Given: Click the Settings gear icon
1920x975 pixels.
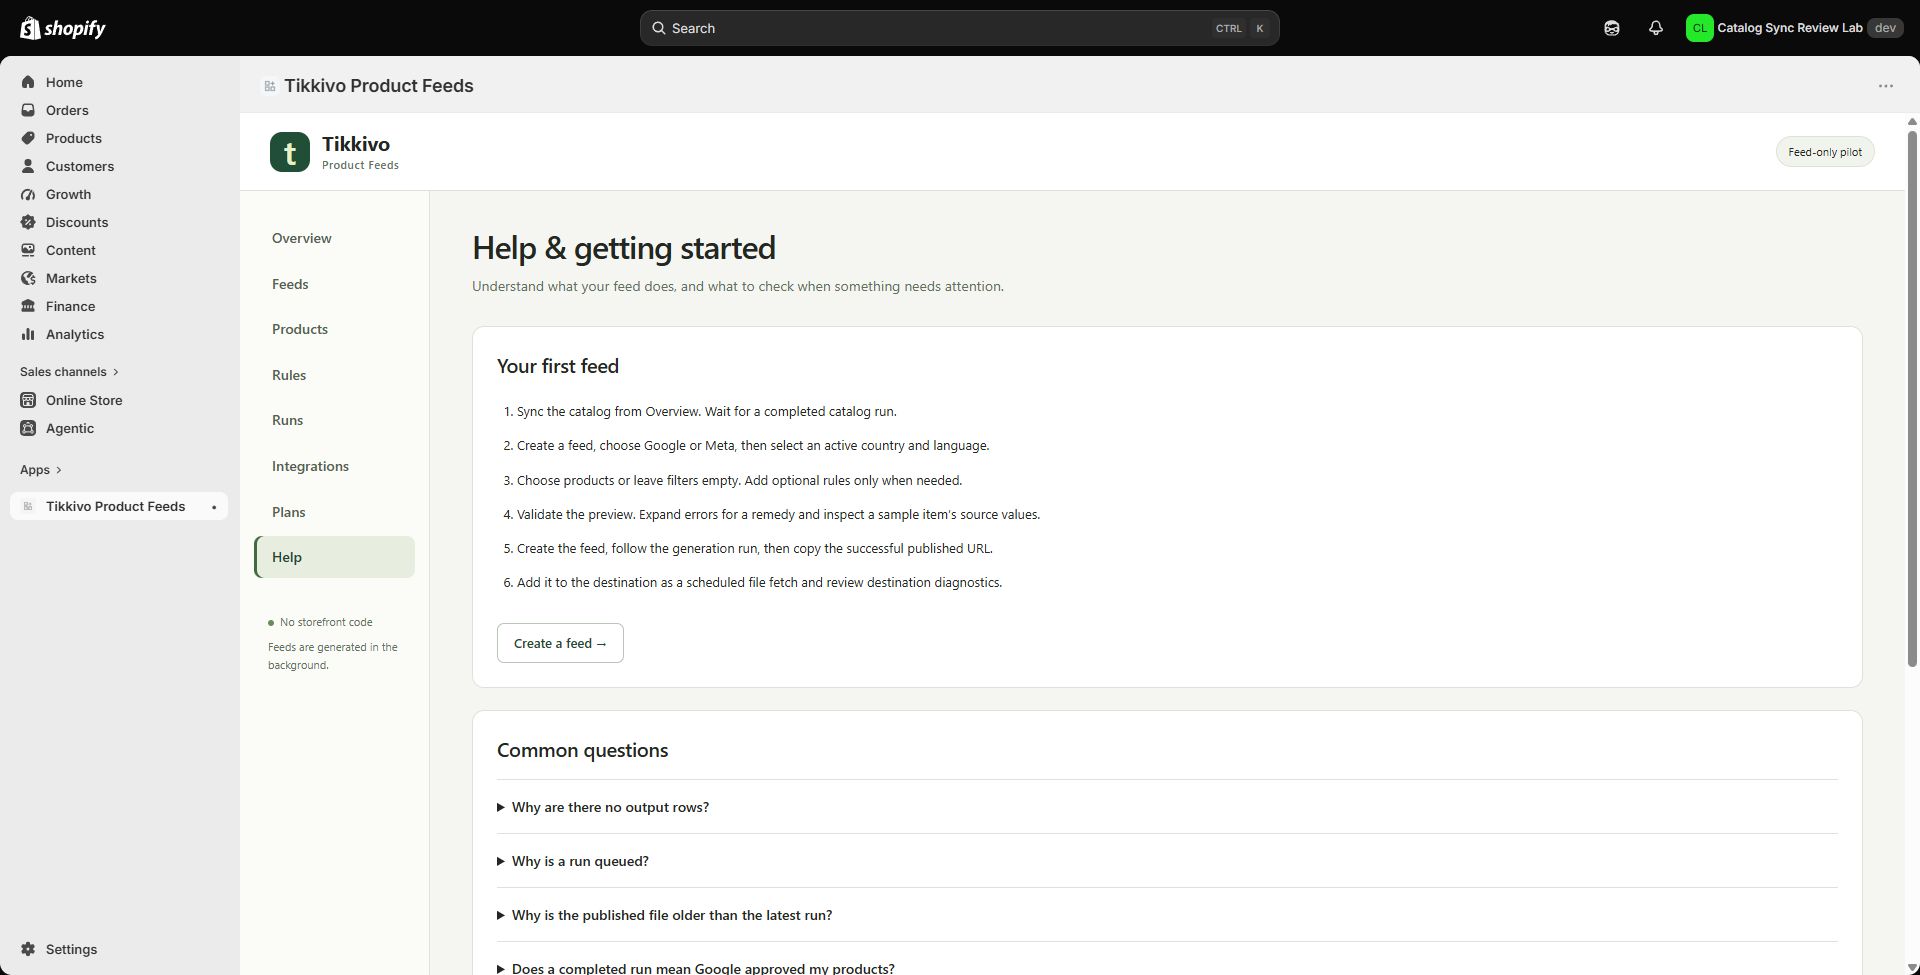Looking at the screenshot, I should 28,949.
